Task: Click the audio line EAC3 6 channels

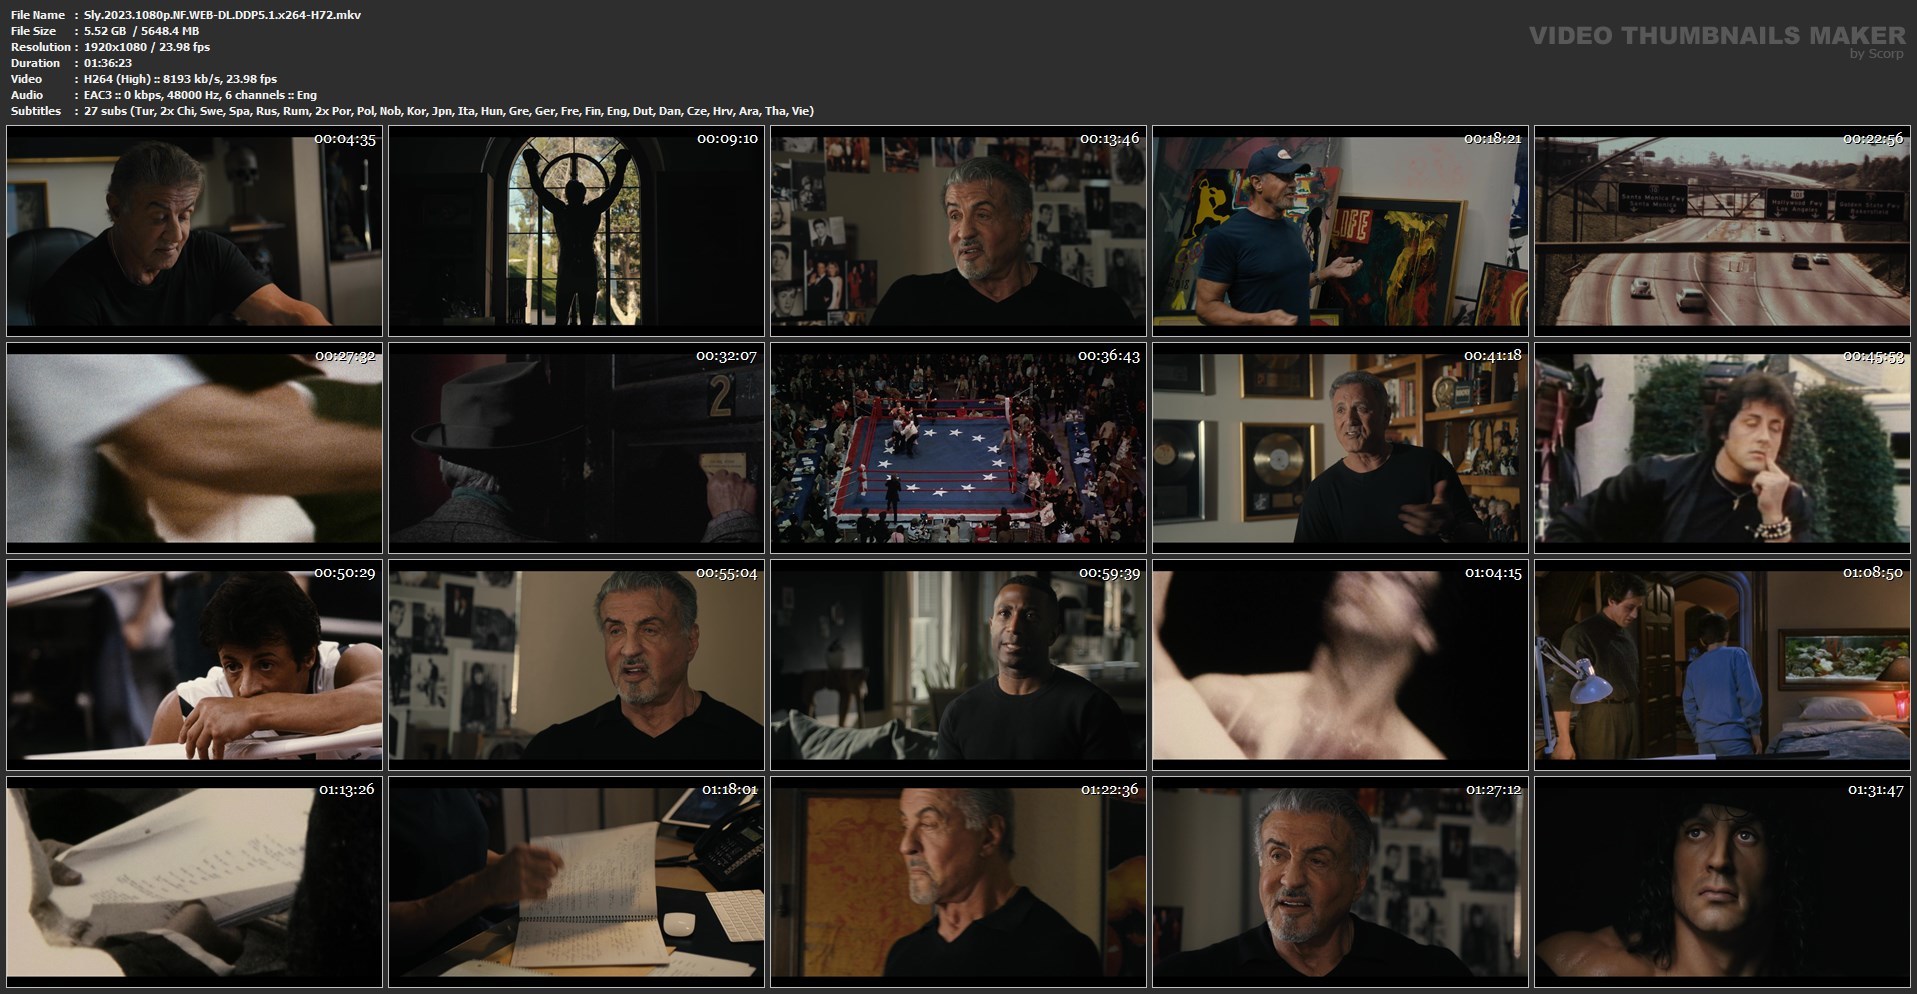Action: (x=200, y=95)
